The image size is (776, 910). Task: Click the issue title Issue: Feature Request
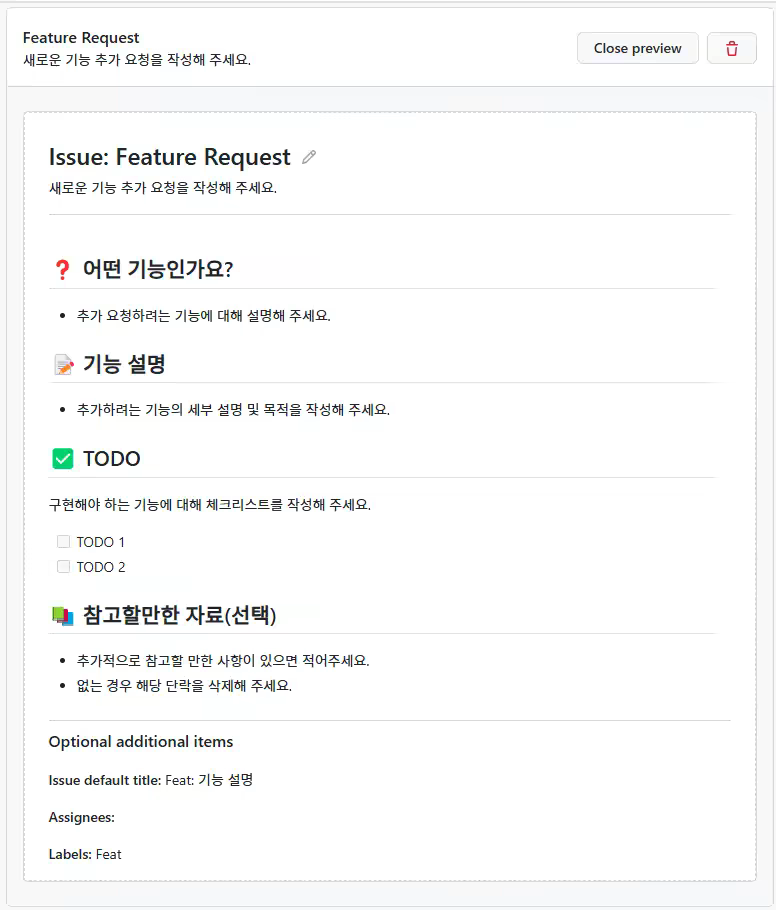pyautogui.click(x=171, y=156)
